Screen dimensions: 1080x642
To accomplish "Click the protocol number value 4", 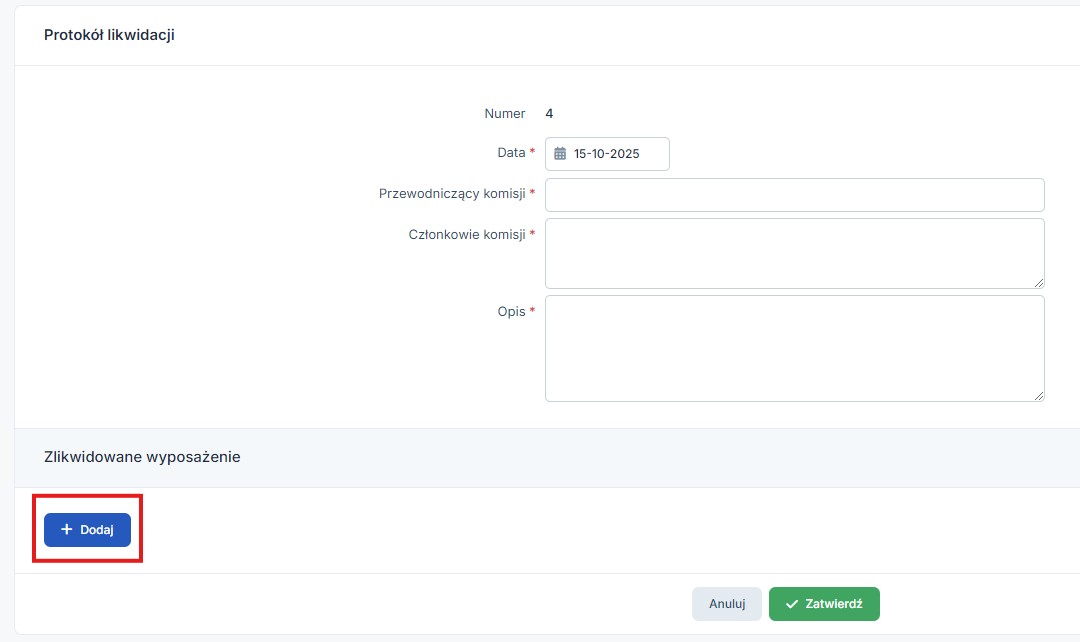I will 549,114.
